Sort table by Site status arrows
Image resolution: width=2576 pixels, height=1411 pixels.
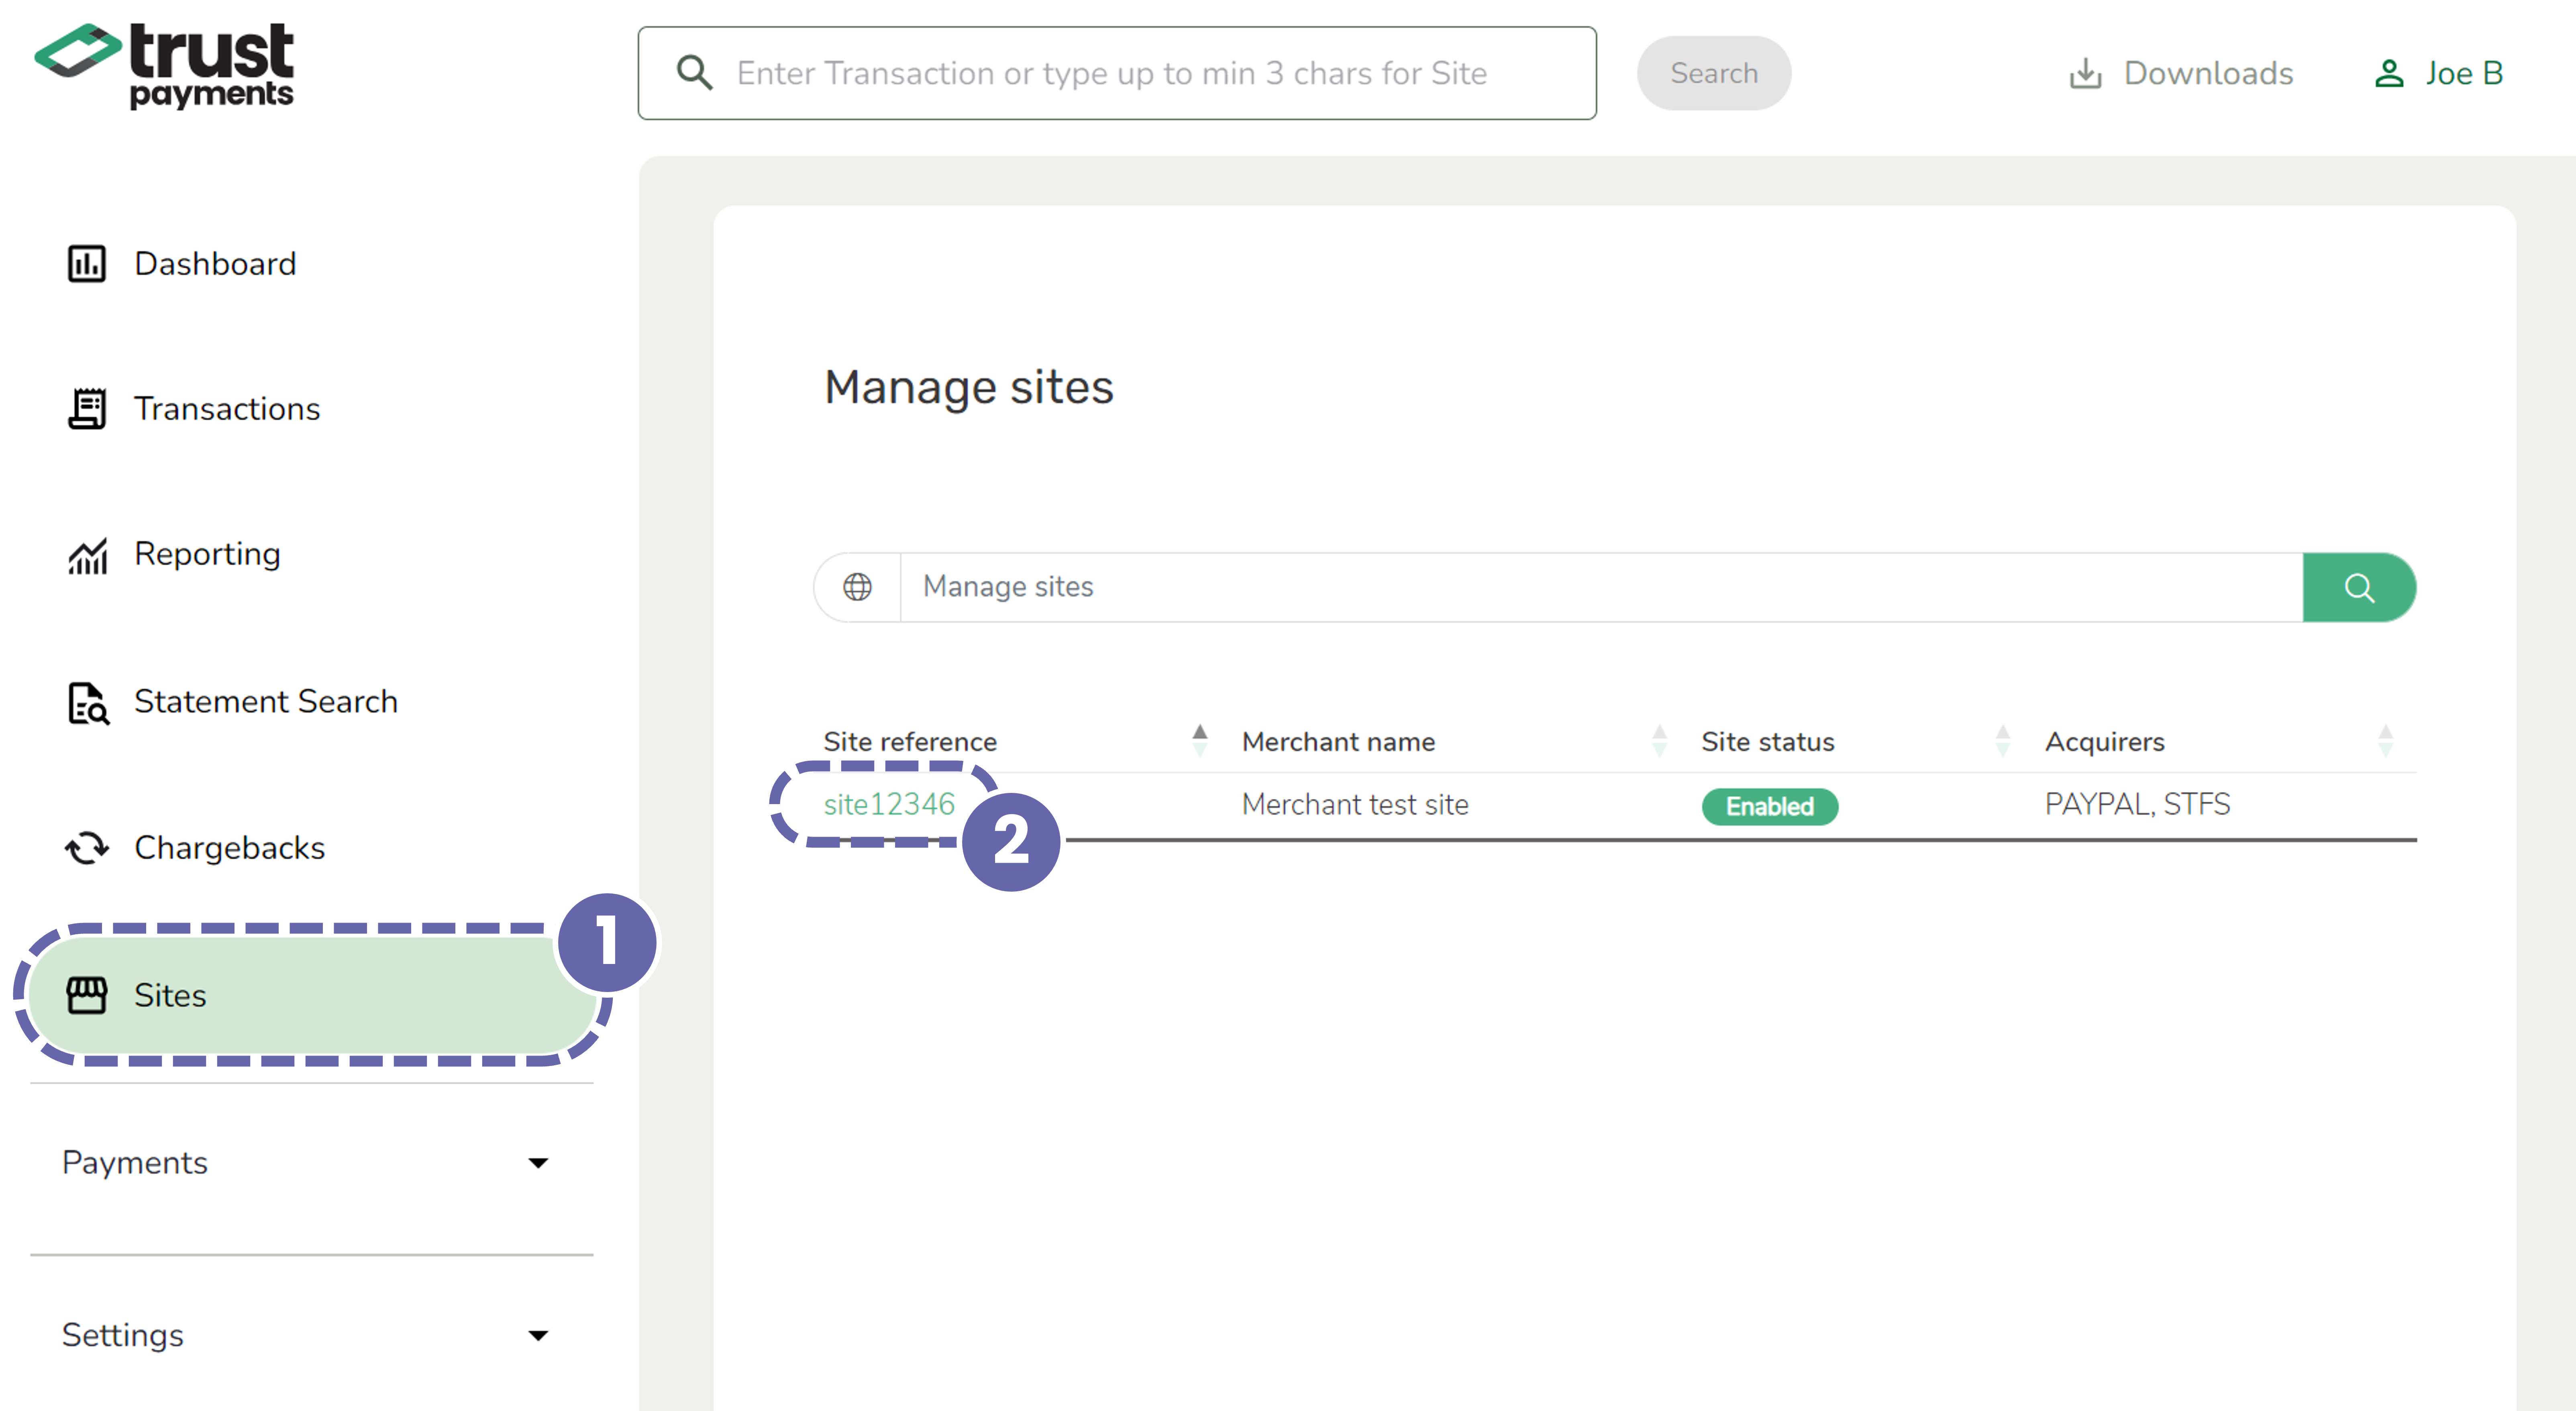(2002, 741)
